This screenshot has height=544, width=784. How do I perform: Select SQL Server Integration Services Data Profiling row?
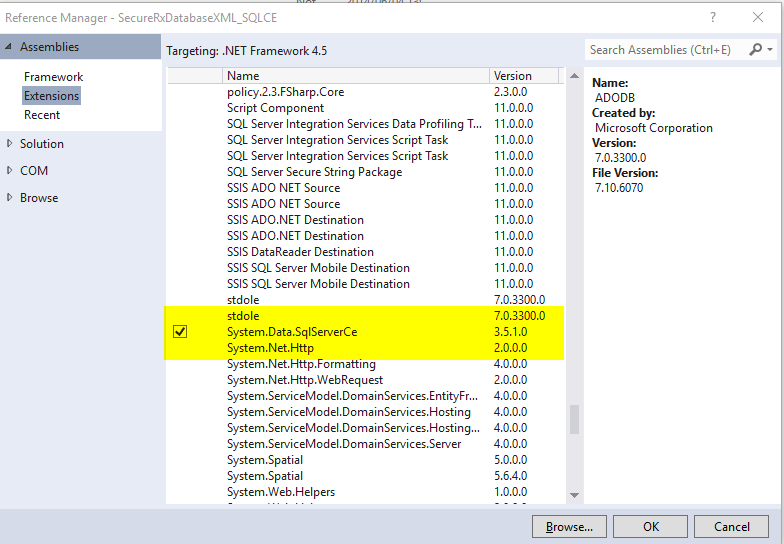click(365, 124)
